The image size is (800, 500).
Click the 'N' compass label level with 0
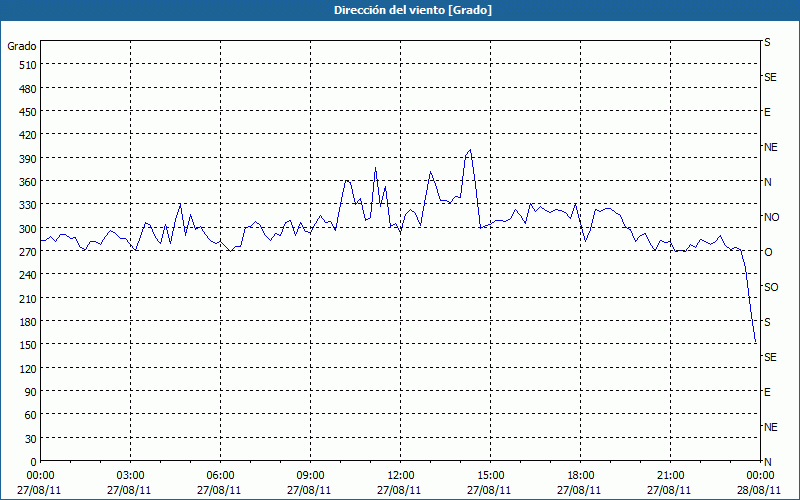point(767,462)
